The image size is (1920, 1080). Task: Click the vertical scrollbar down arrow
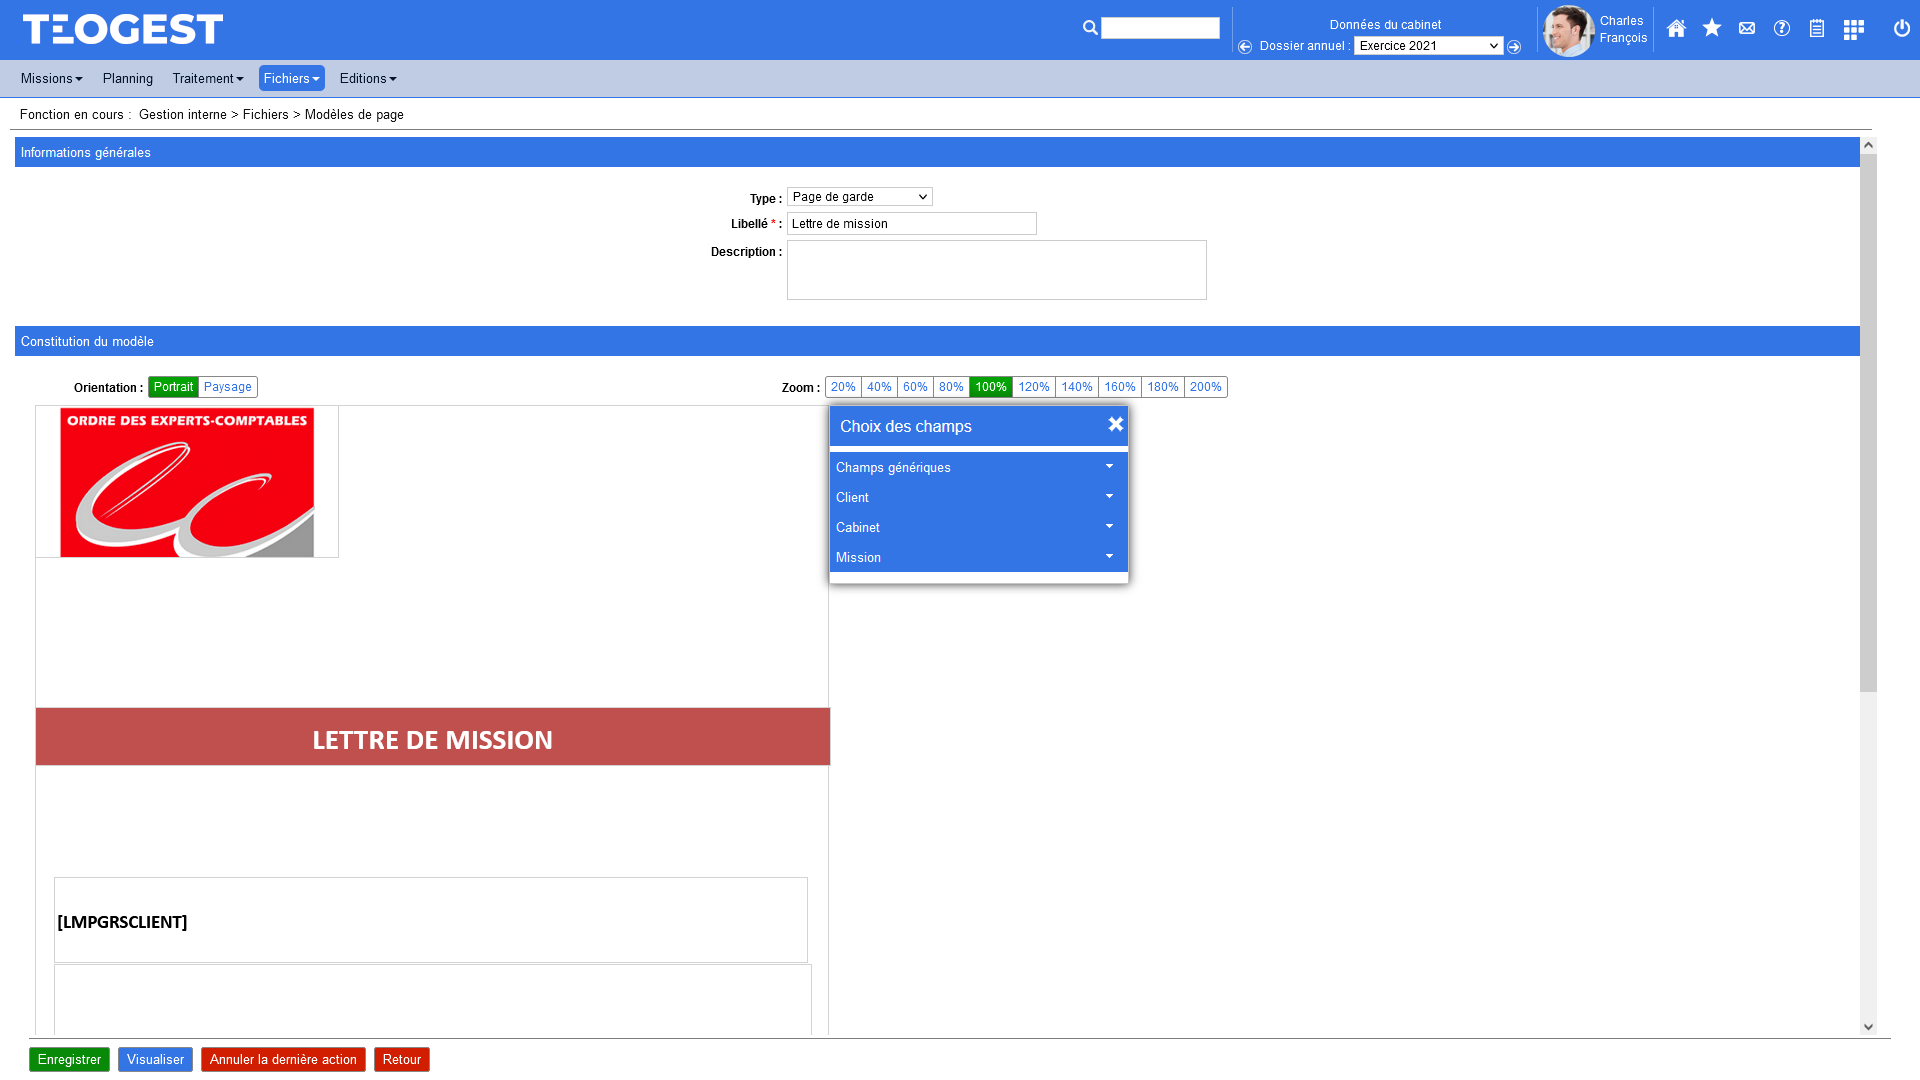tap(1868, 1027)
